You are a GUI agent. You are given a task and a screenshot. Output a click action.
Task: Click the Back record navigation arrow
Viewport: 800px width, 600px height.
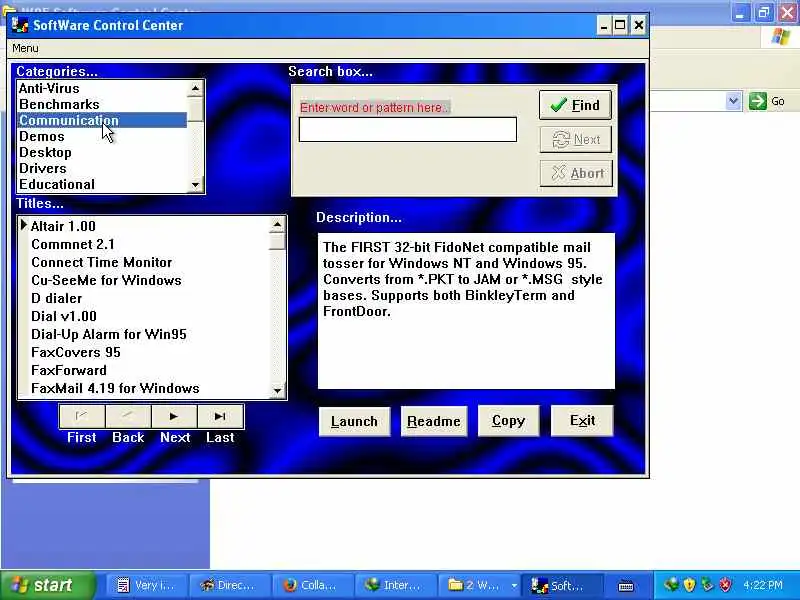(128, 416)
